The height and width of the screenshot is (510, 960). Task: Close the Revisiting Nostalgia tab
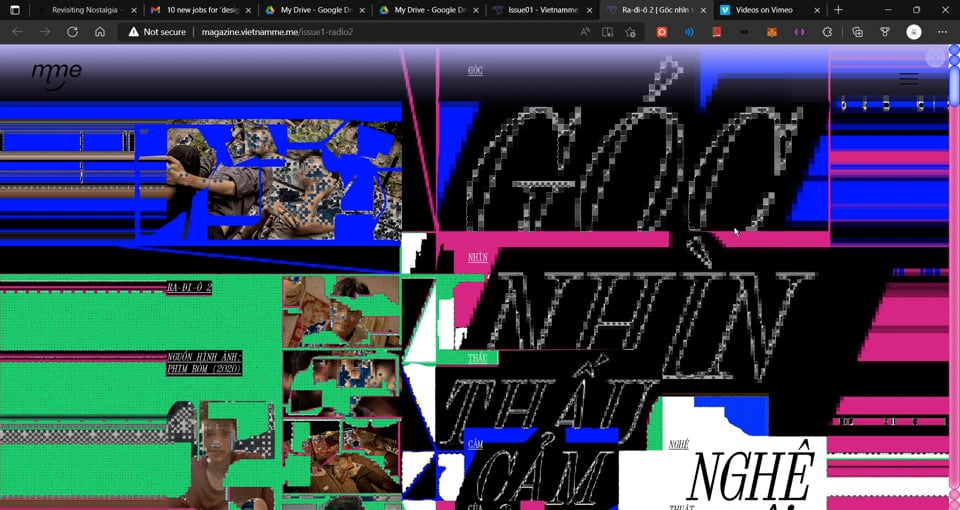134,10
